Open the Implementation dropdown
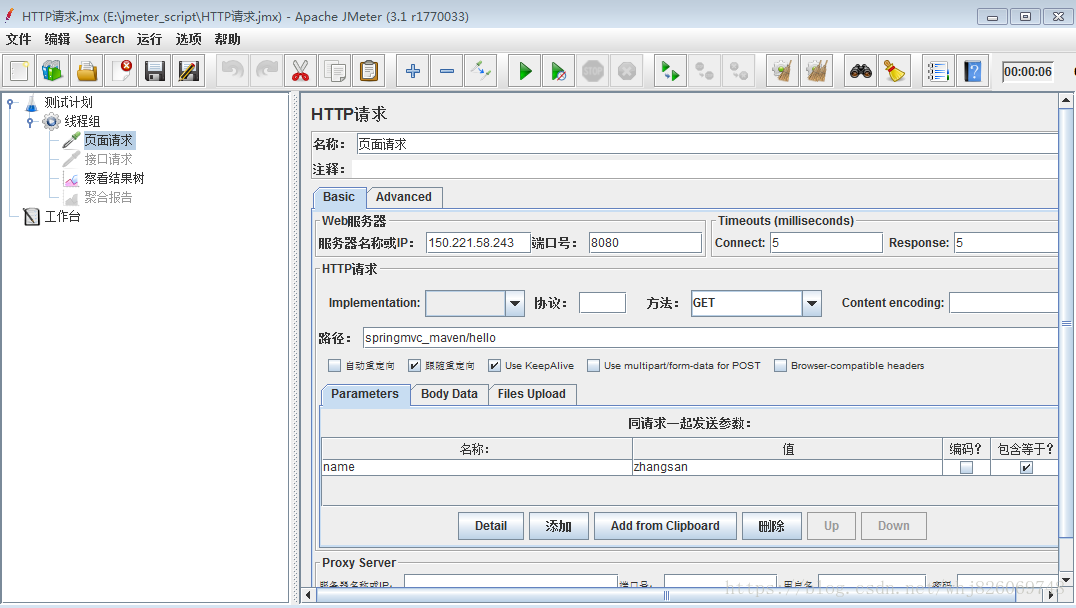 pyautogui.click(x=515, y=303)
